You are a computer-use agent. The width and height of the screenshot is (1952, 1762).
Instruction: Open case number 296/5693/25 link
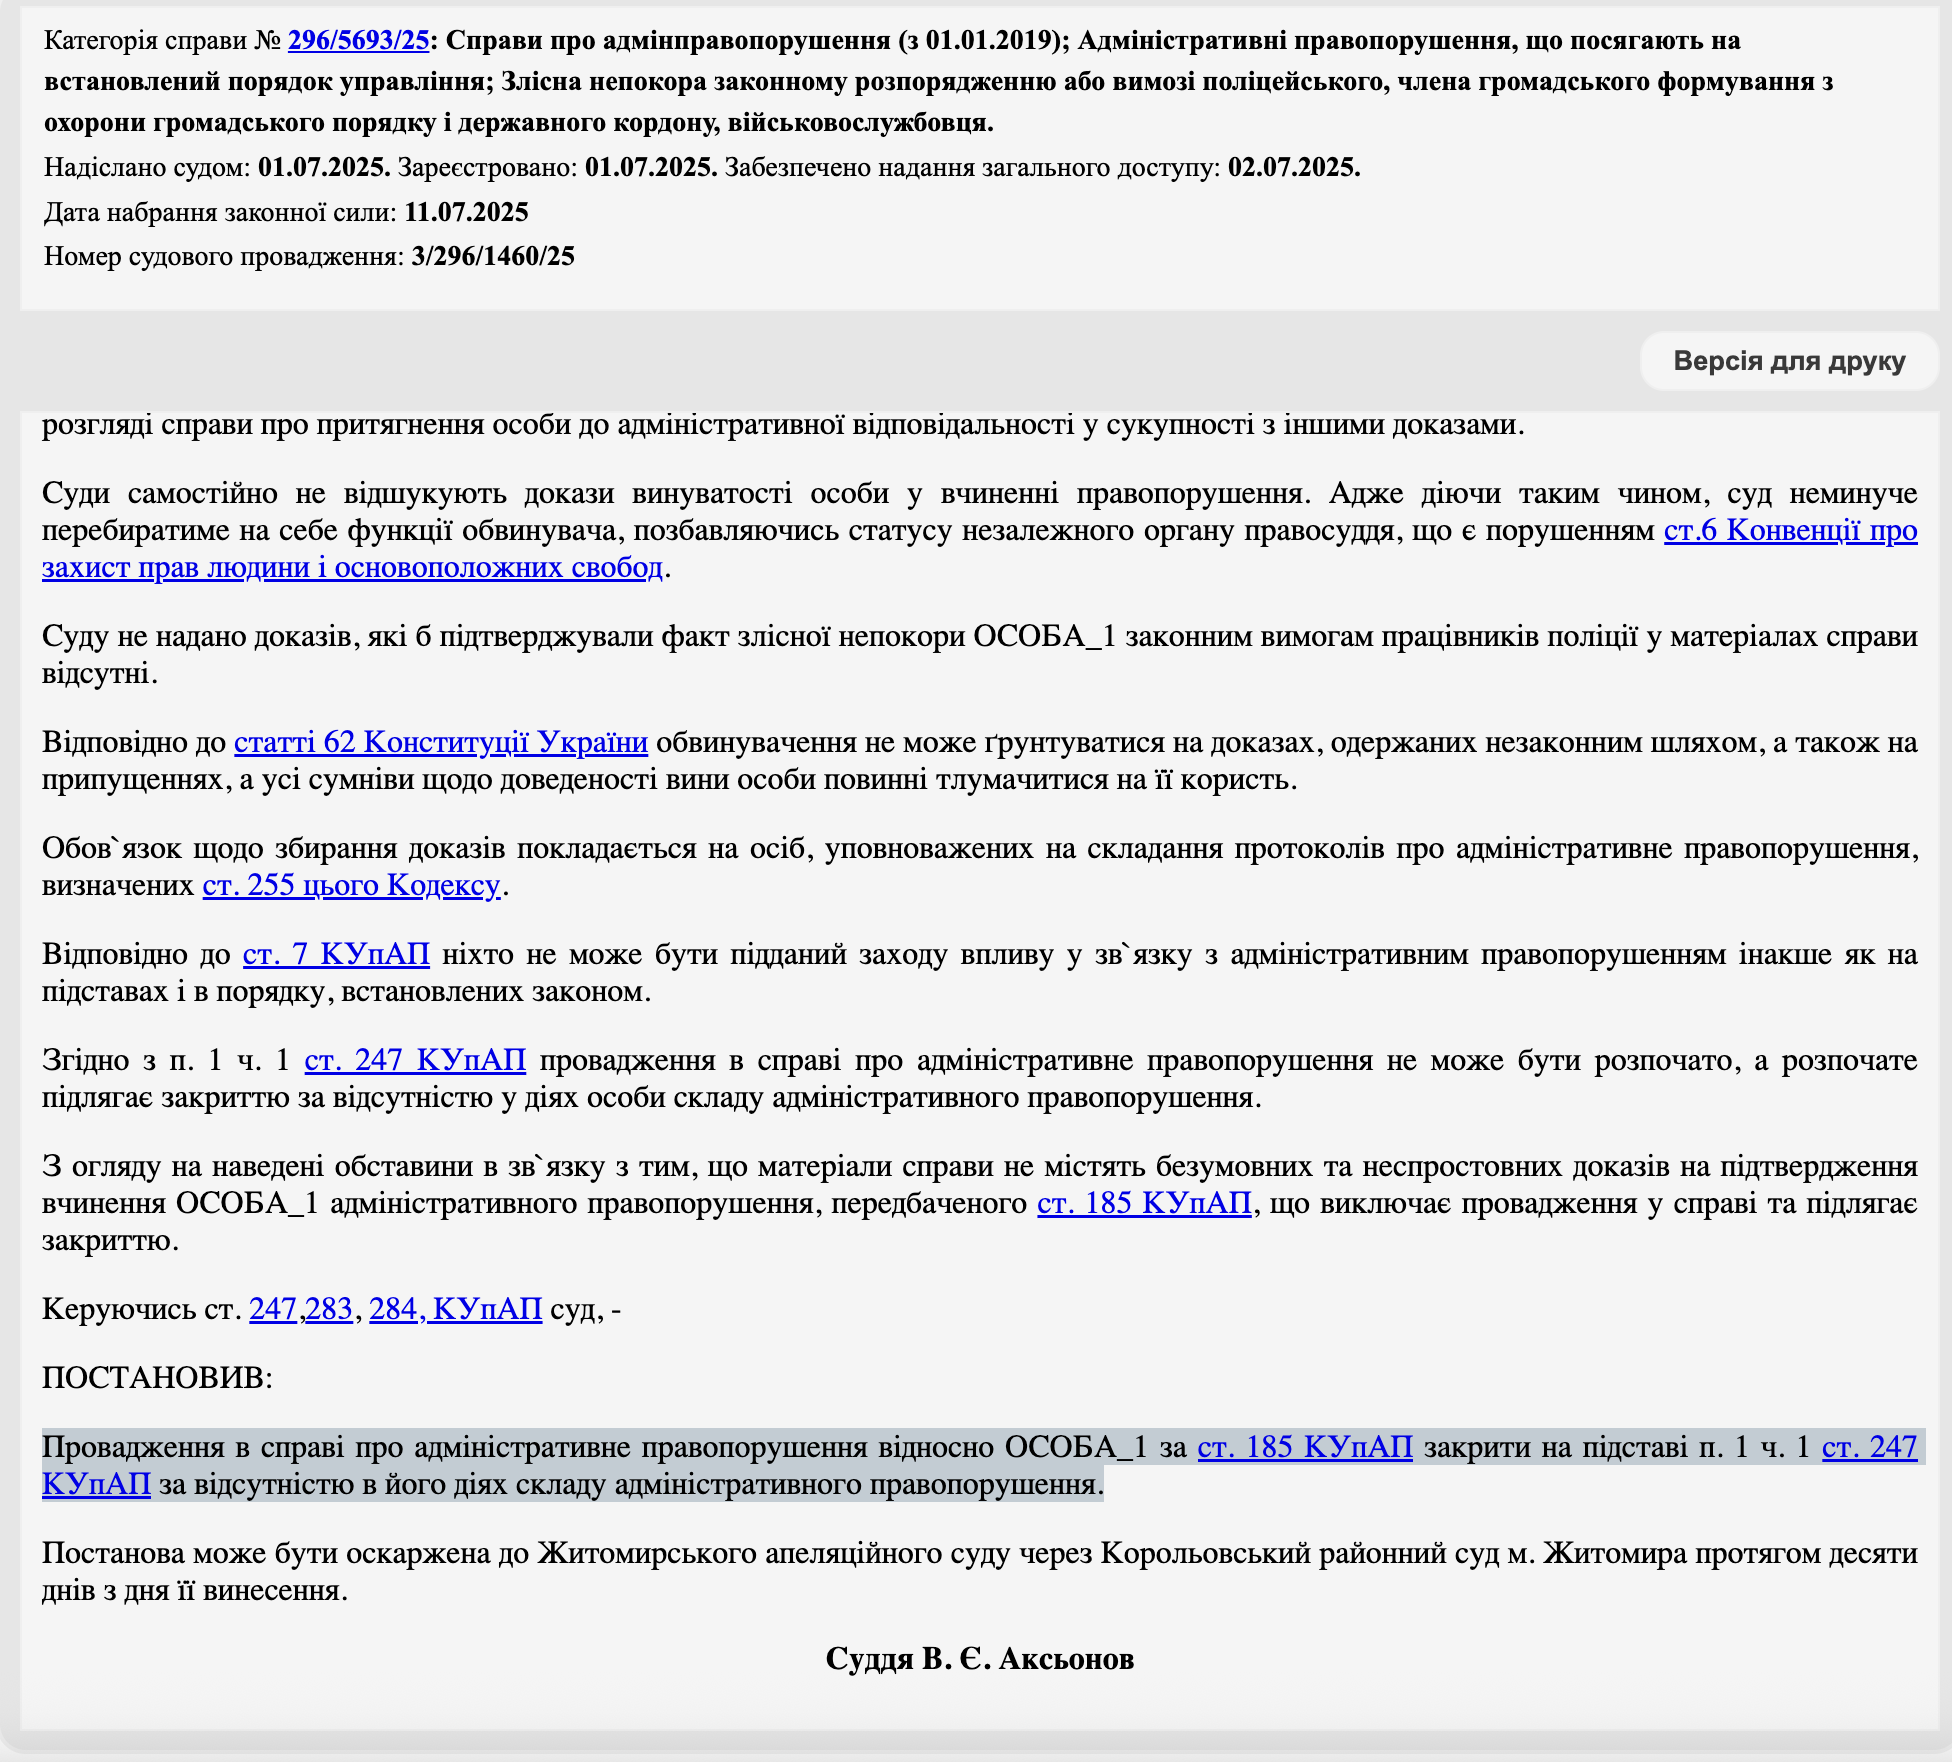tap(358, 41)
